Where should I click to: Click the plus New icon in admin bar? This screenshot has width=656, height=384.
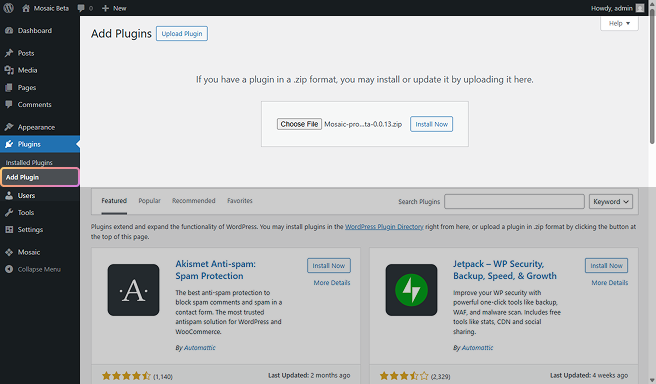(105, 8)
